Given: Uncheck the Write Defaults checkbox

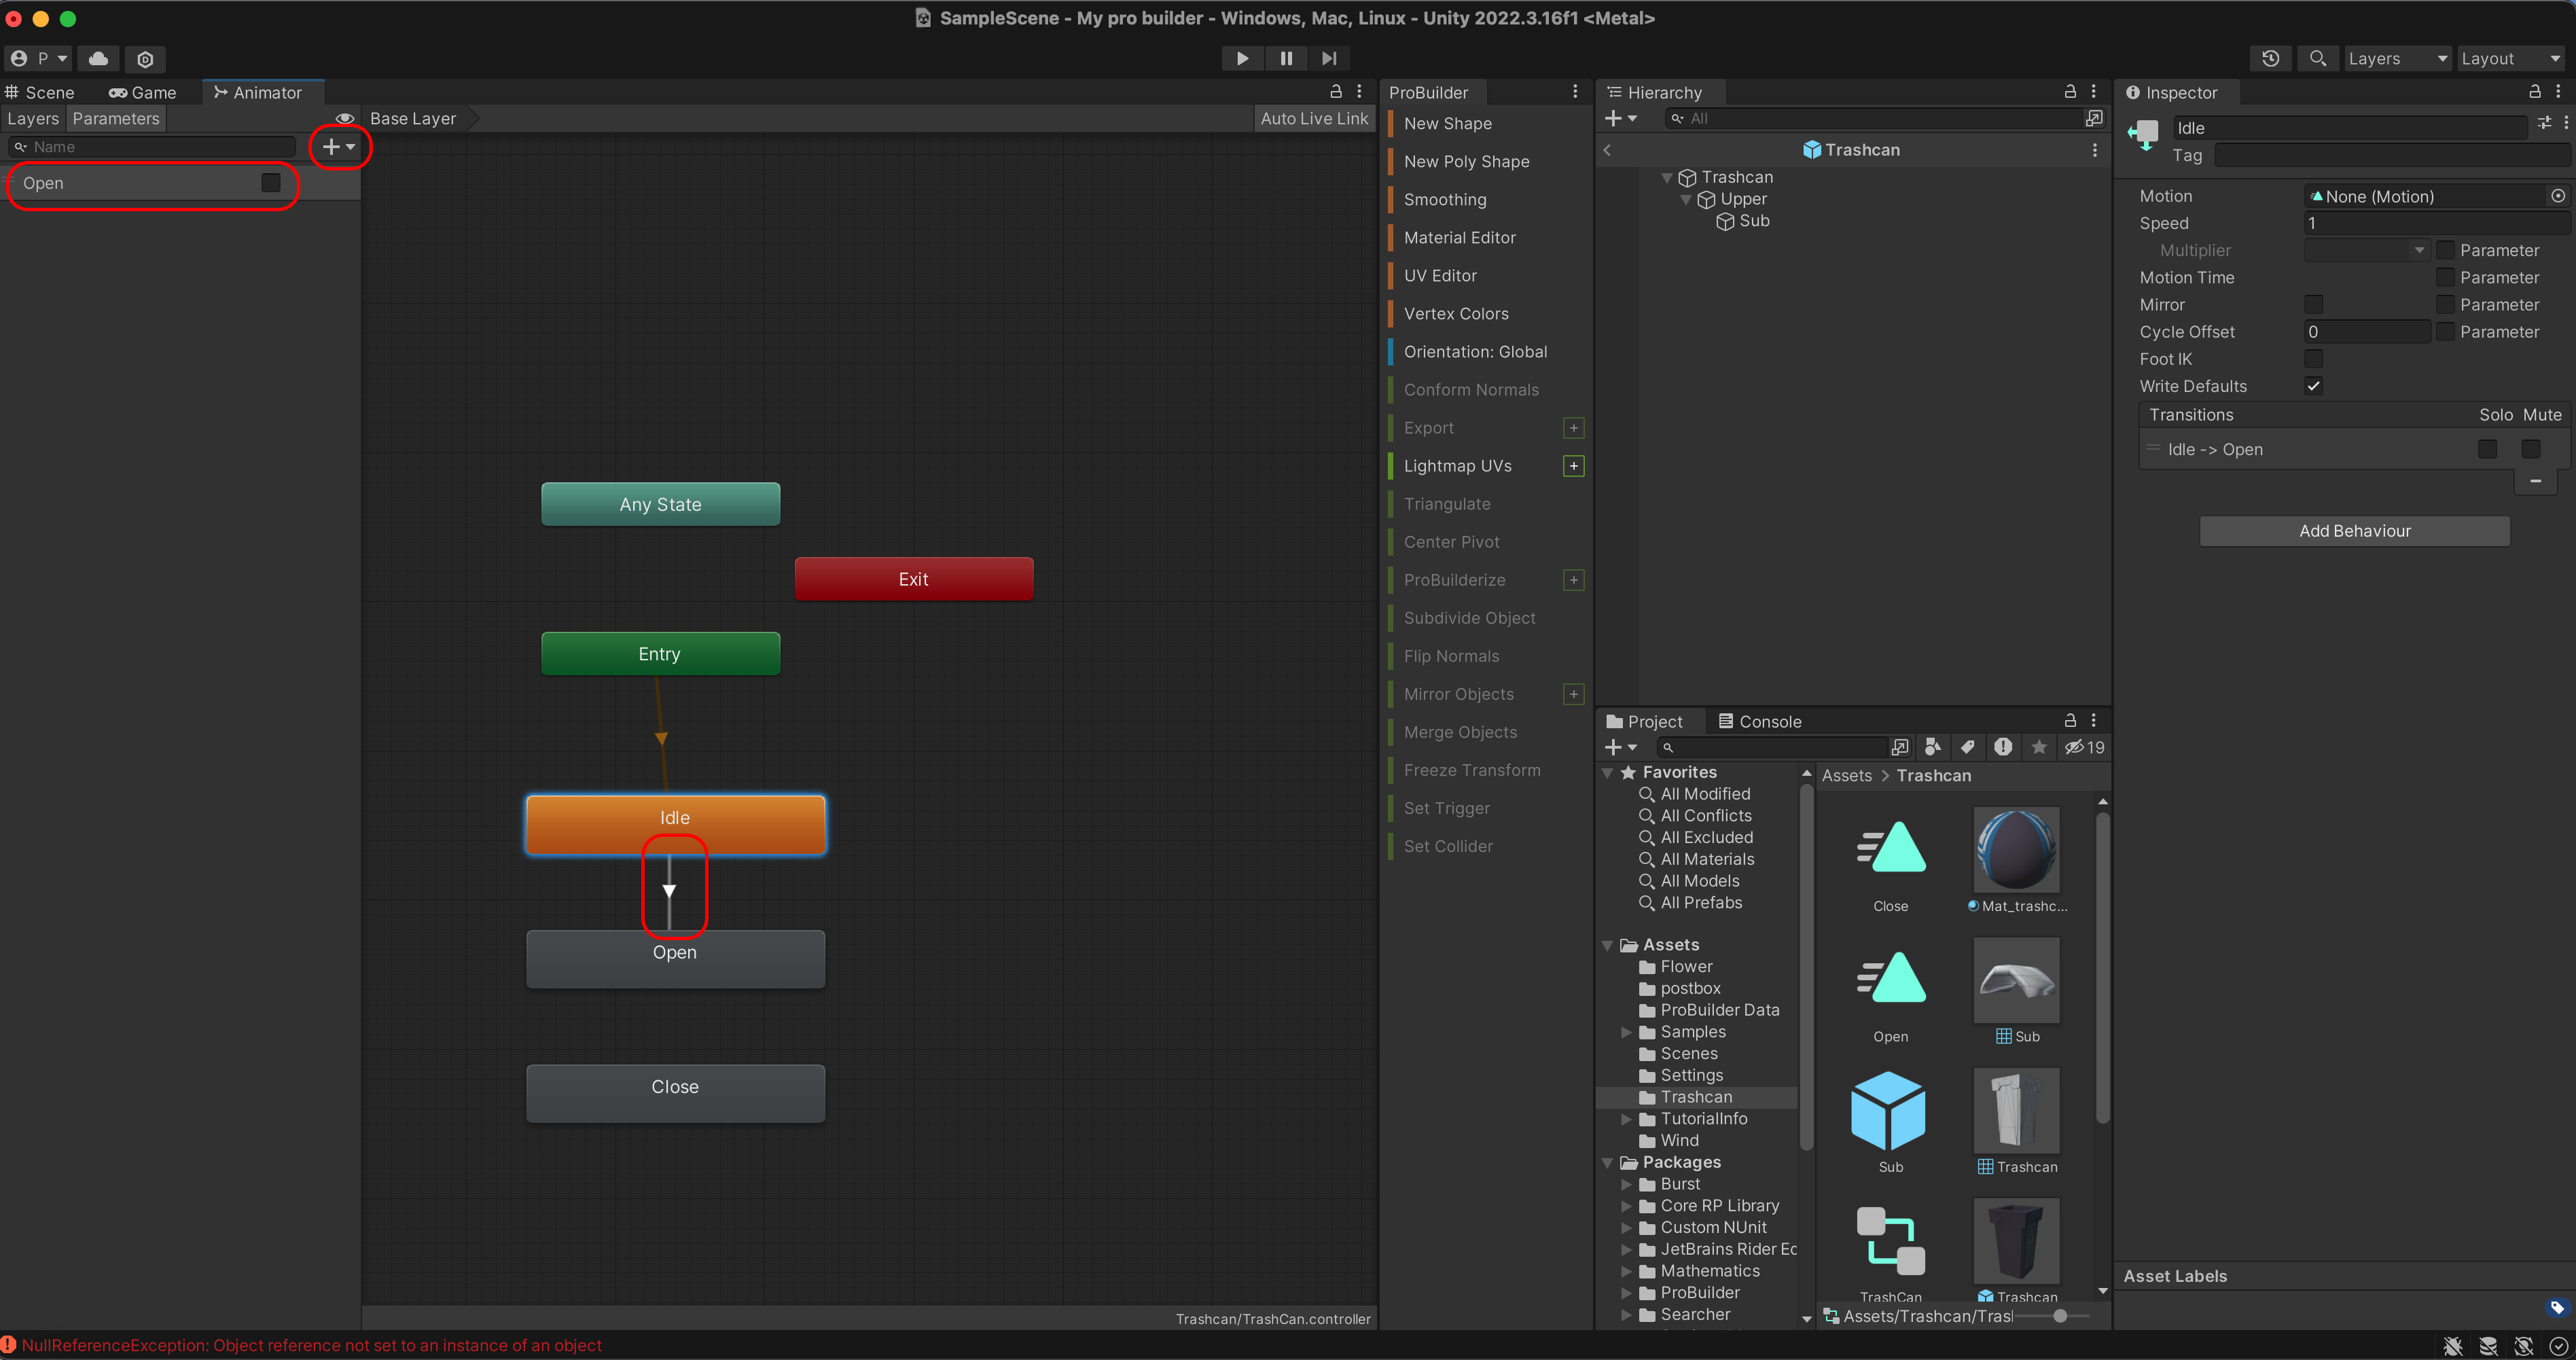Looking at the screenshot, I should (2313, 386).
